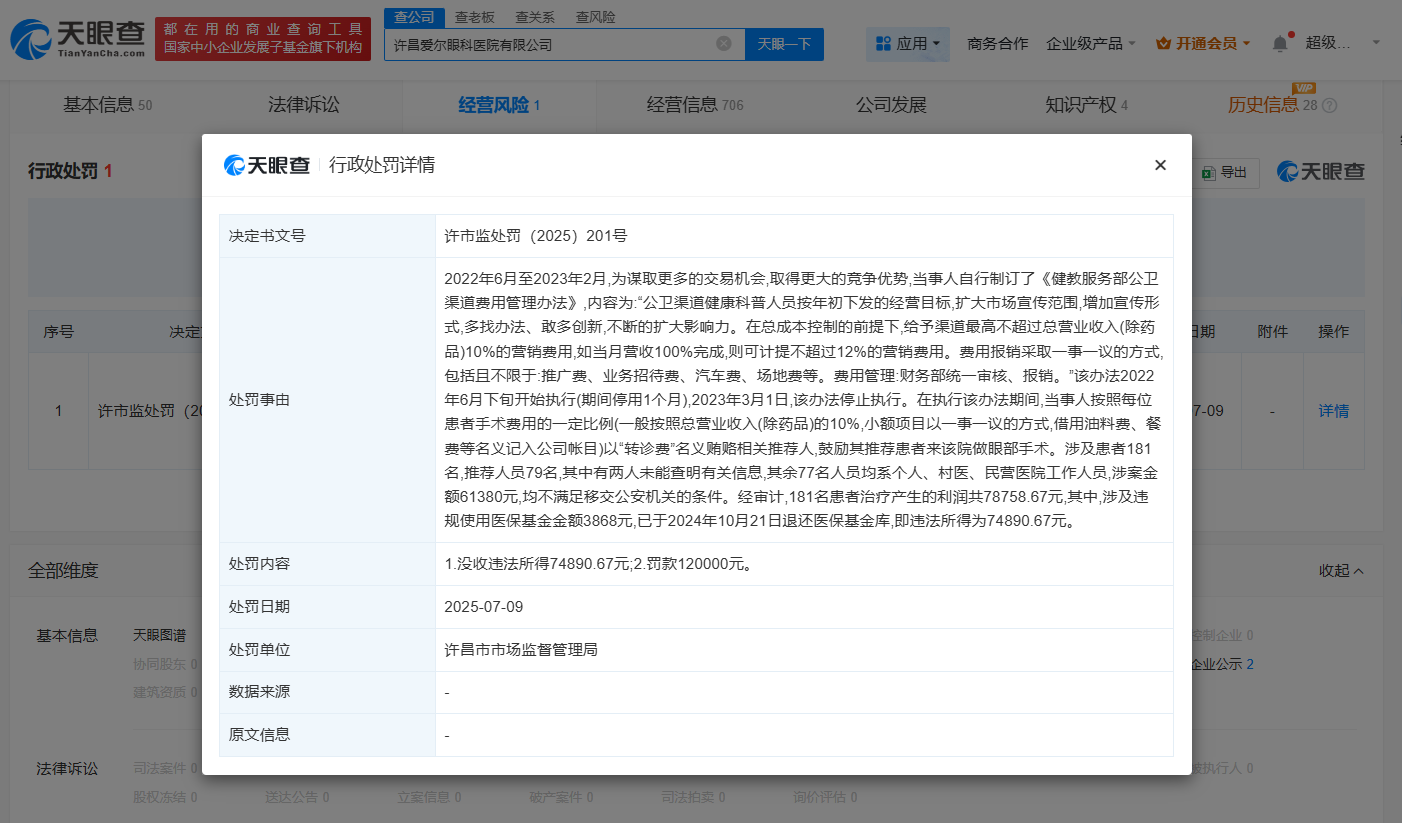Click the dialog's 2025-07-09 penalty date value
The width and height of the screenshot is (1402, 823).
point(484,607)
